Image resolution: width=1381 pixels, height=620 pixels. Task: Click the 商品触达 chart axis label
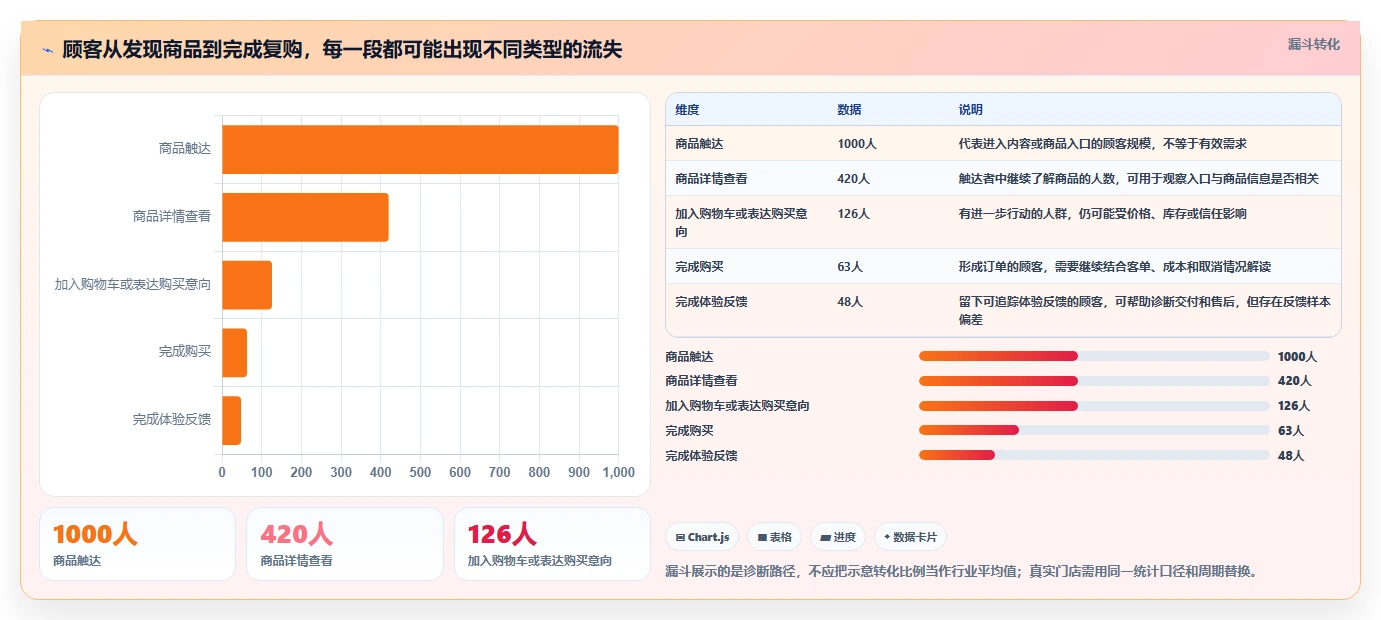[x=185, y=149]
